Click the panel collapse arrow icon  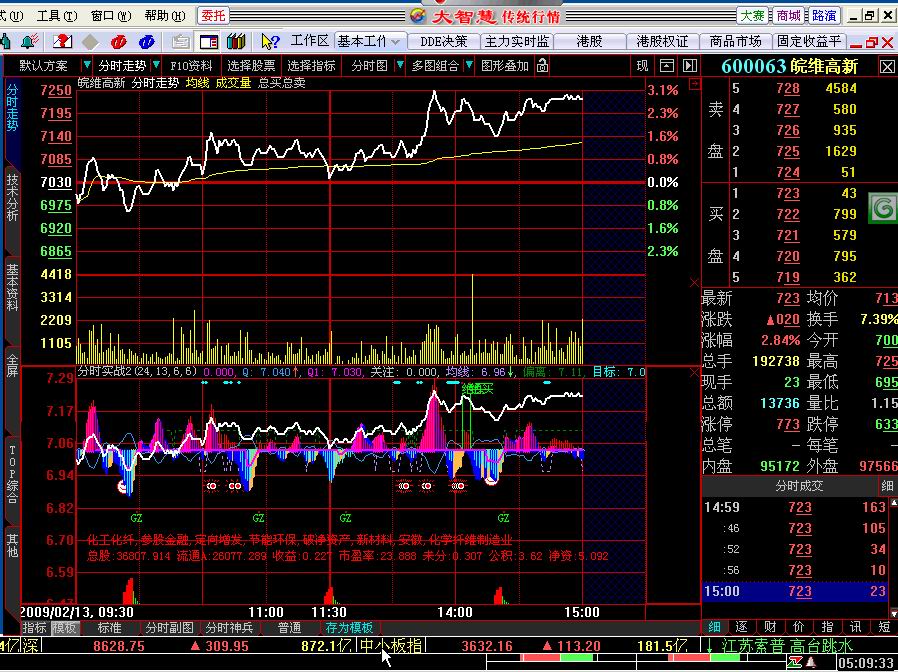[690, 66]
